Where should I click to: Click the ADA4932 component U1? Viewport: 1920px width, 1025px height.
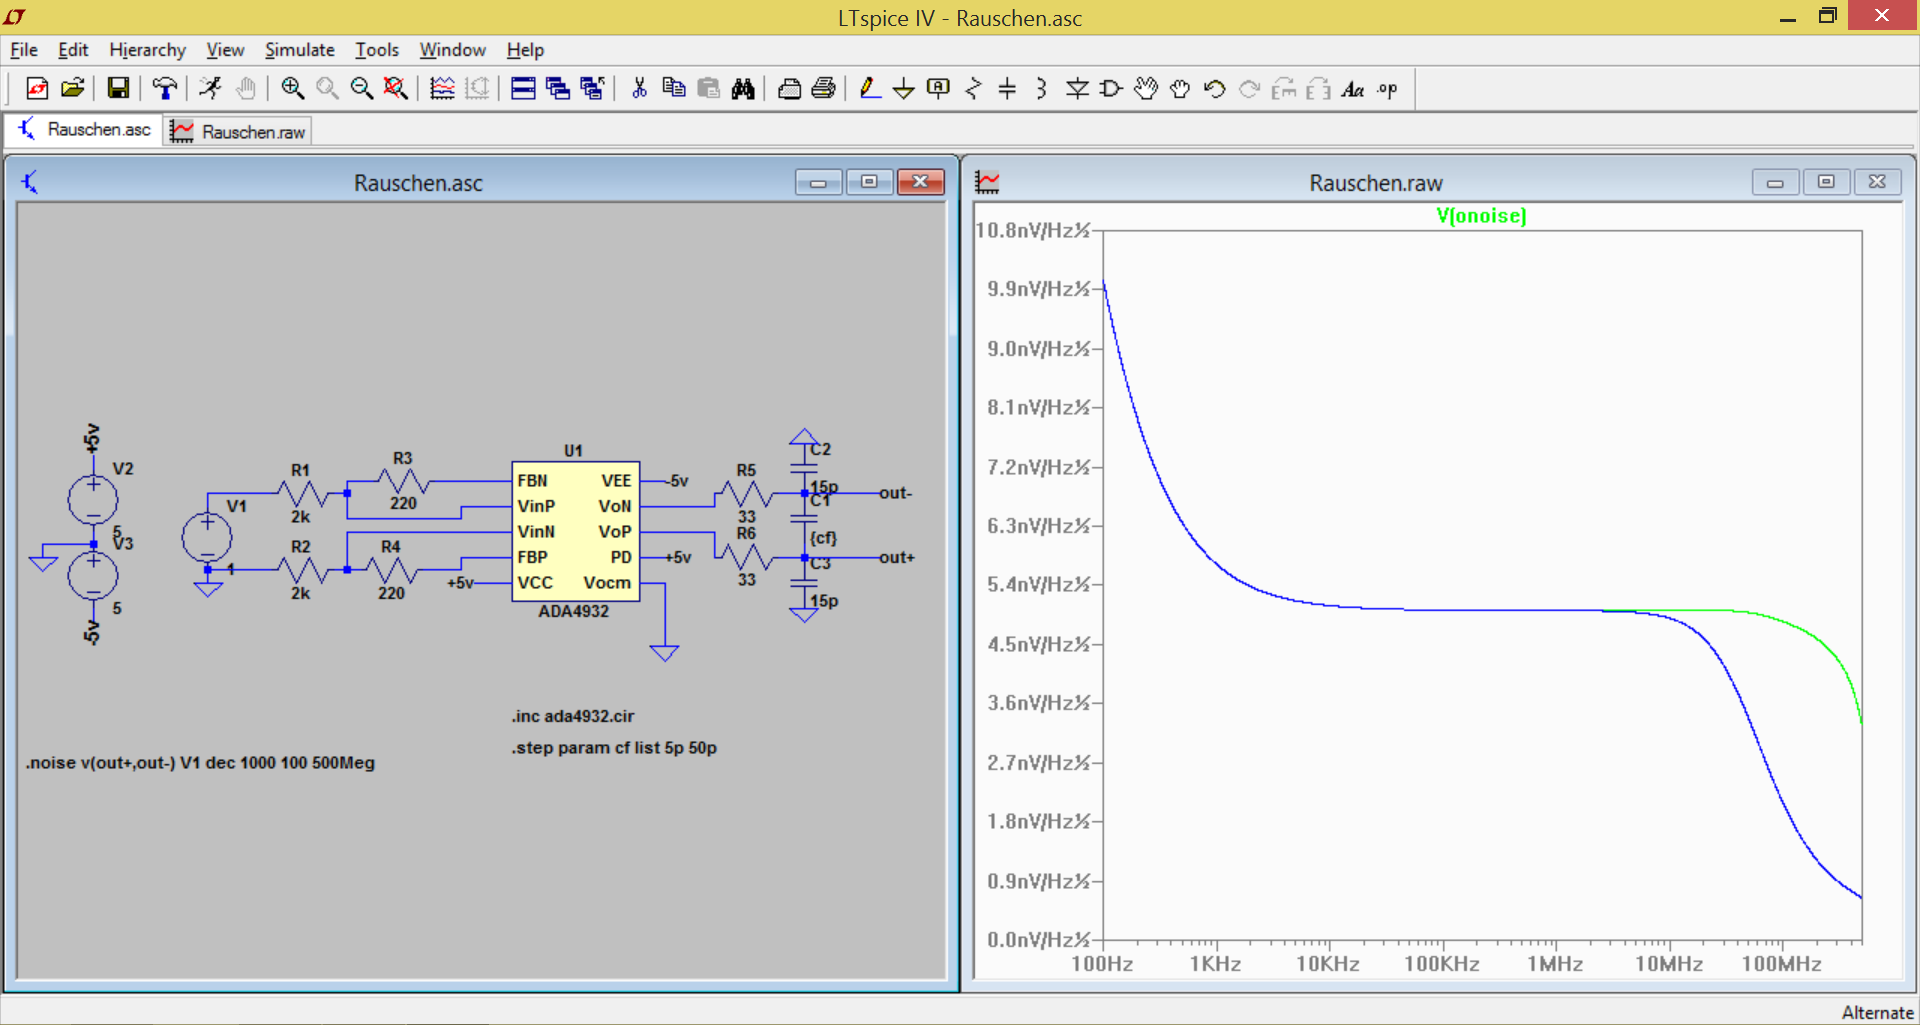pos(575,531)
